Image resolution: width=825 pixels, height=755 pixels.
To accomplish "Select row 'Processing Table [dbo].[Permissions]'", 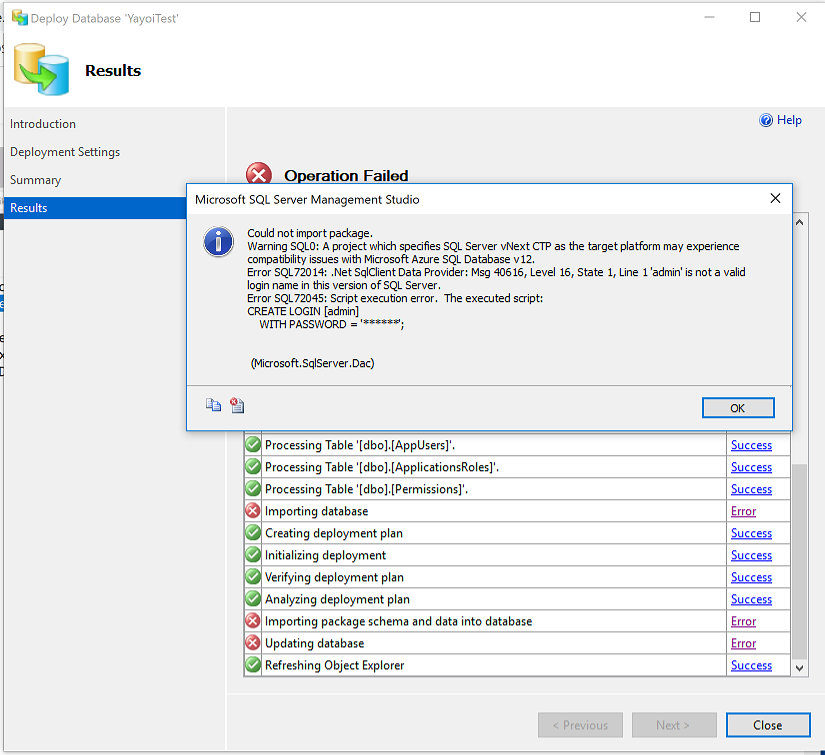I will 517,489.
